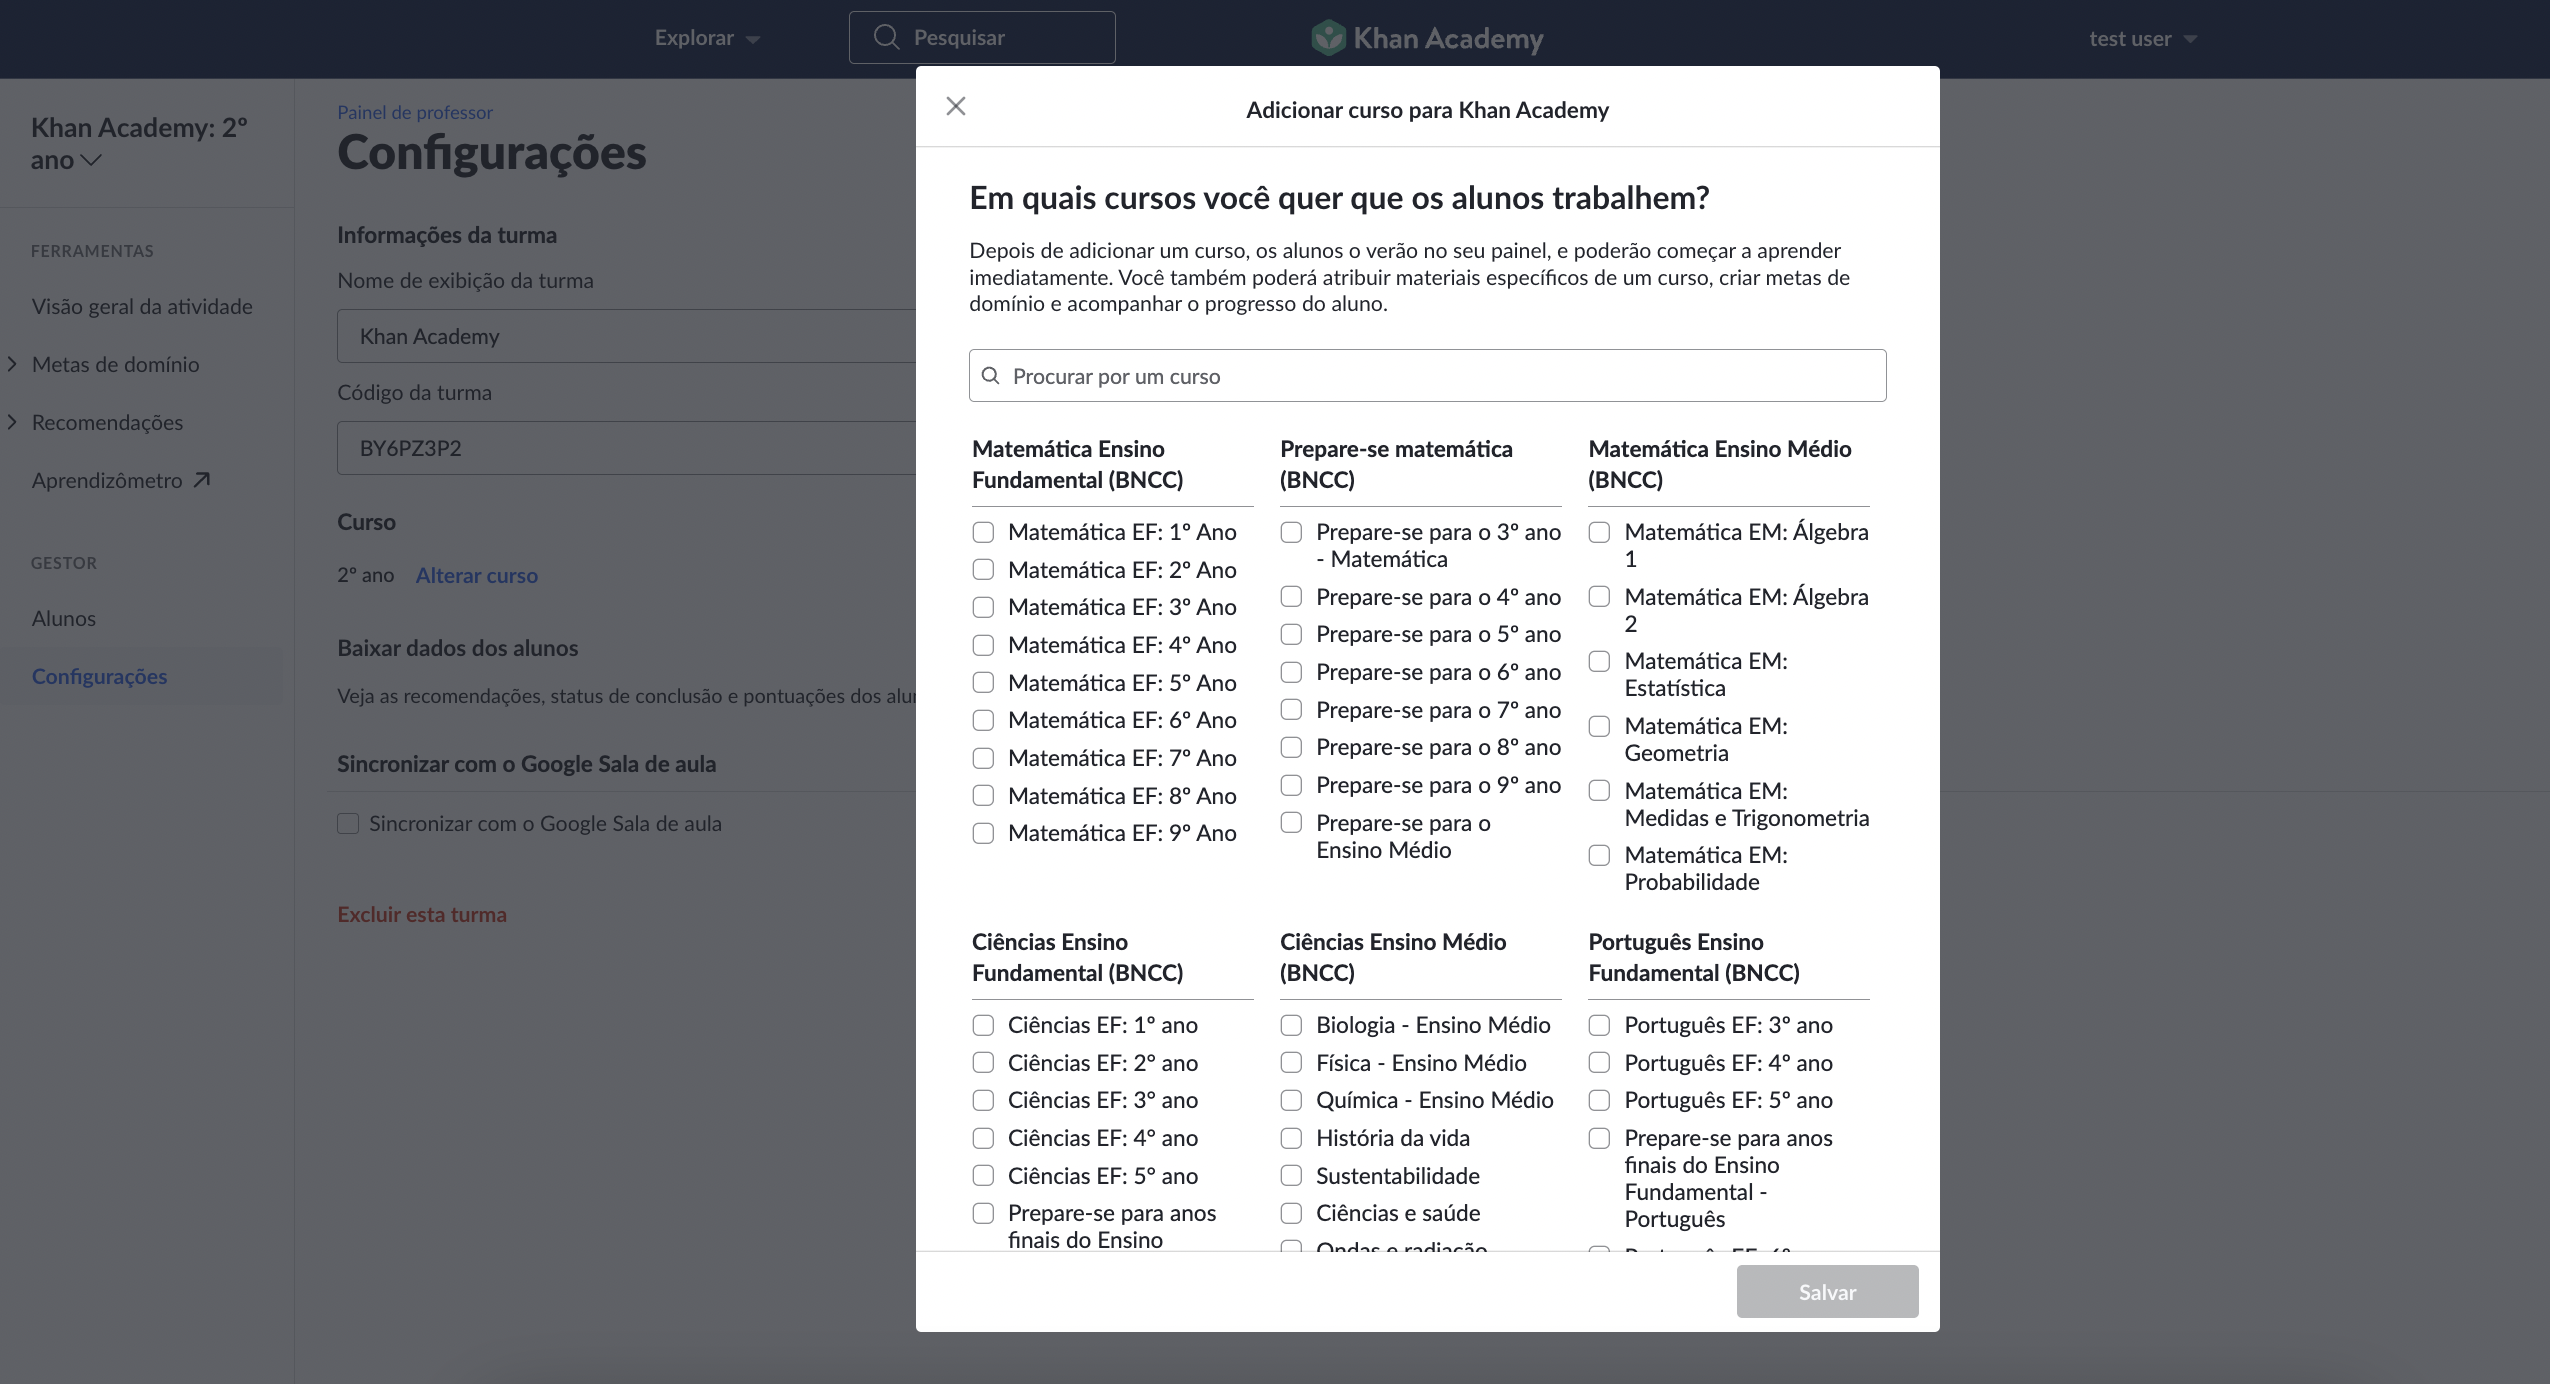
Task: Open Visão geral da atividade
Action: [142, 306]
